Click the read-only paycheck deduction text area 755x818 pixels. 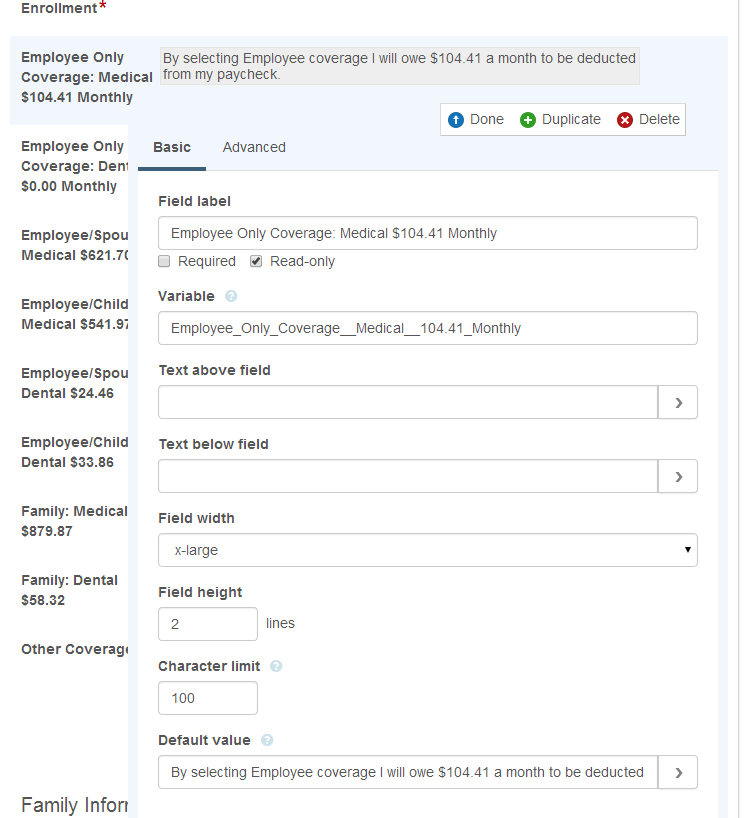click(399, 66)
